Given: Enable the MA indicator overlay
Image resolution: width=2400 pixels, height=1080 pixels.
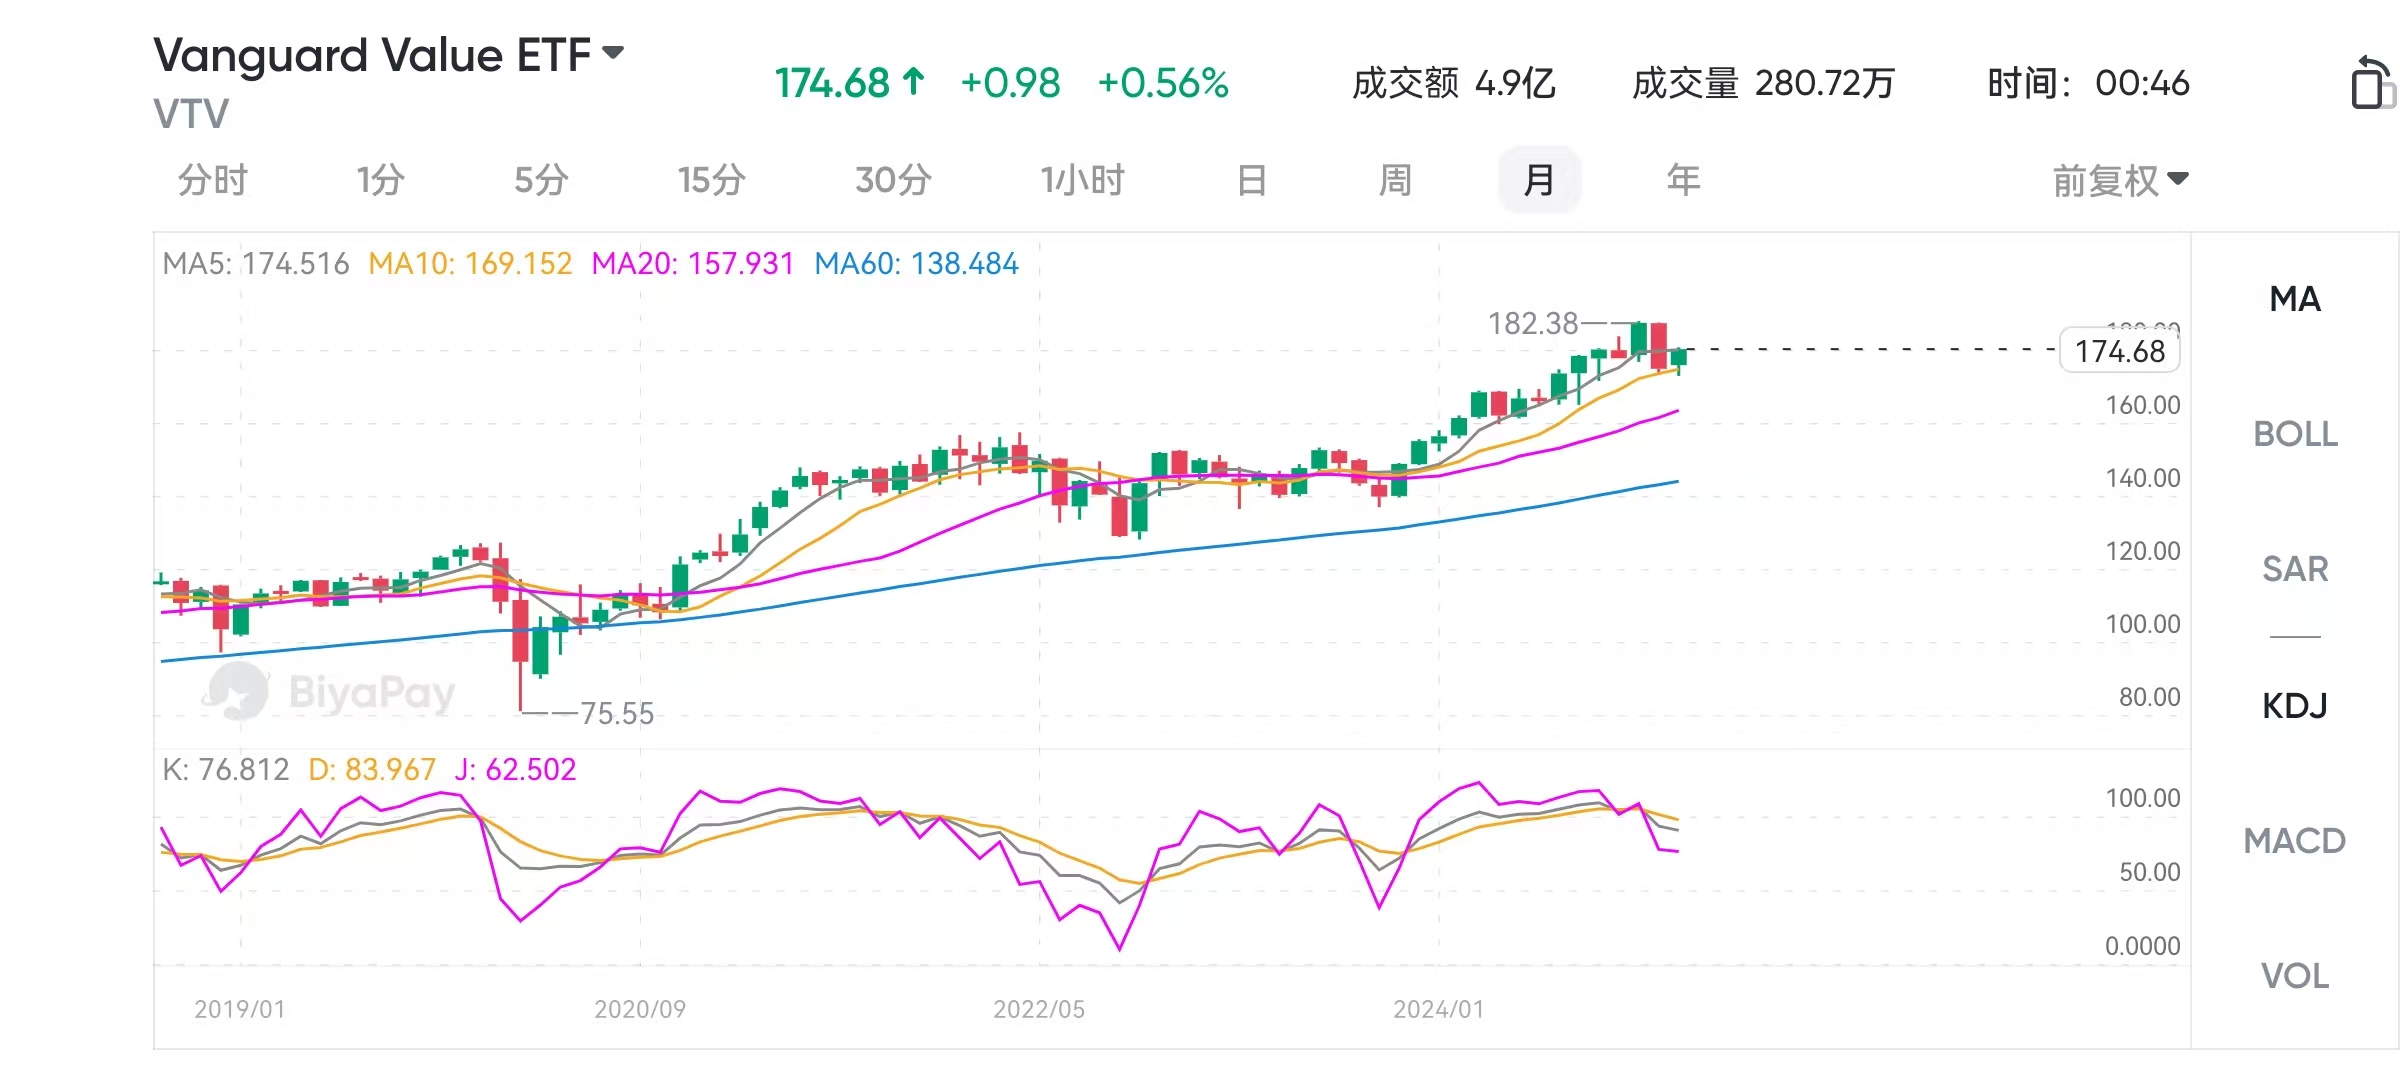Looking at the screenshot, I should pos(2294,299).
